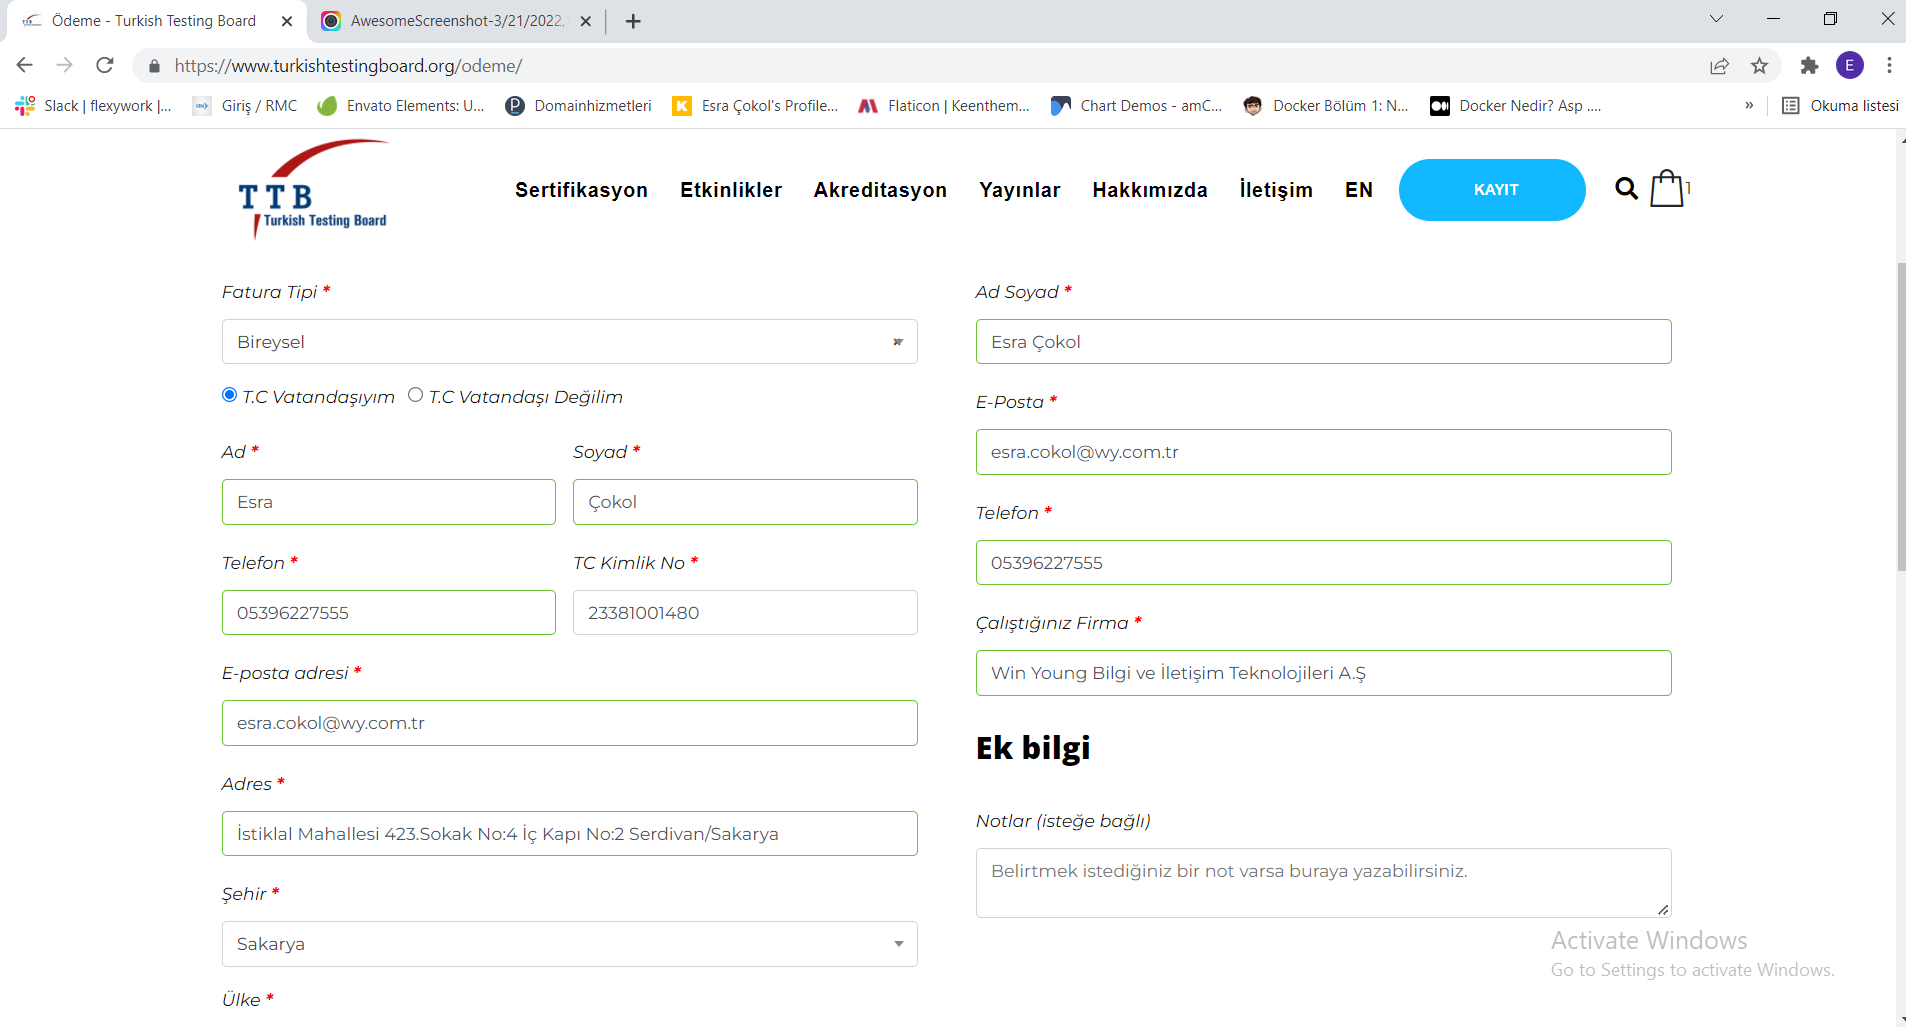Open the browser Extensions puzzle icon
The height and width of the screenshot is (1027, 1906).
coord(1809,66)
